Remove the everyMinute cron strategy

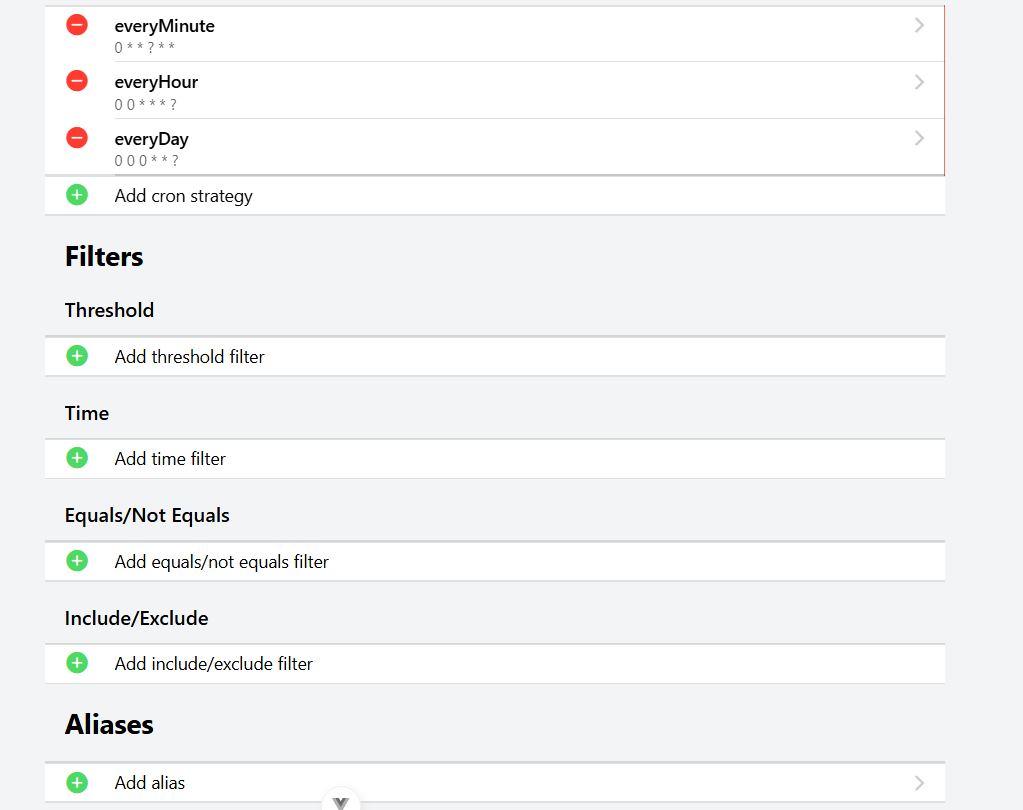tap(77, 25)
